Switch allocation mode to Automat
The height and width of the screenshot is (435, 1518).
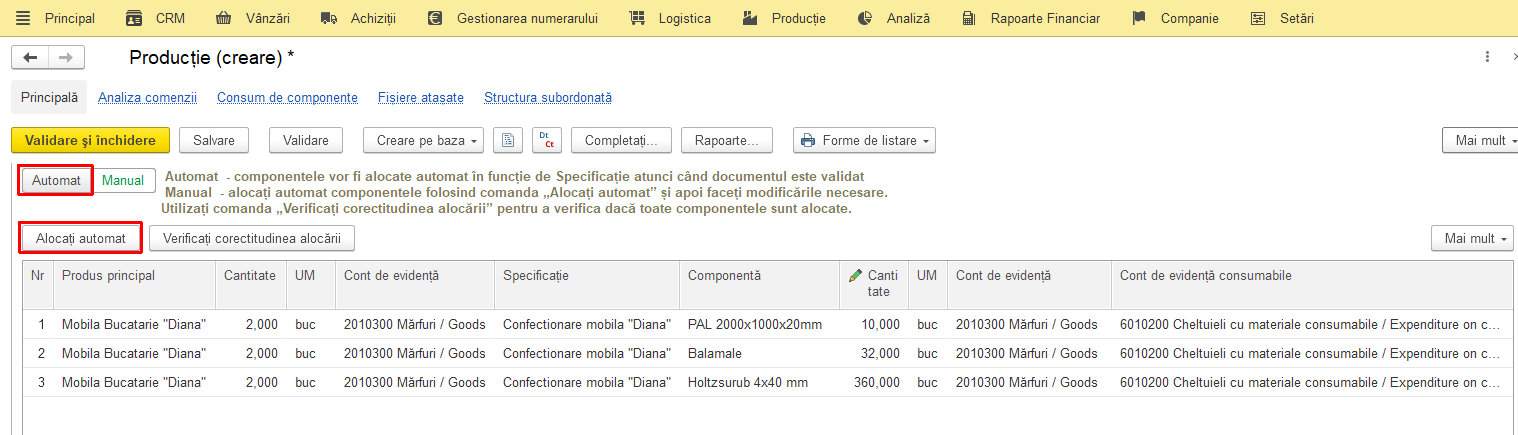coord(57,181)
